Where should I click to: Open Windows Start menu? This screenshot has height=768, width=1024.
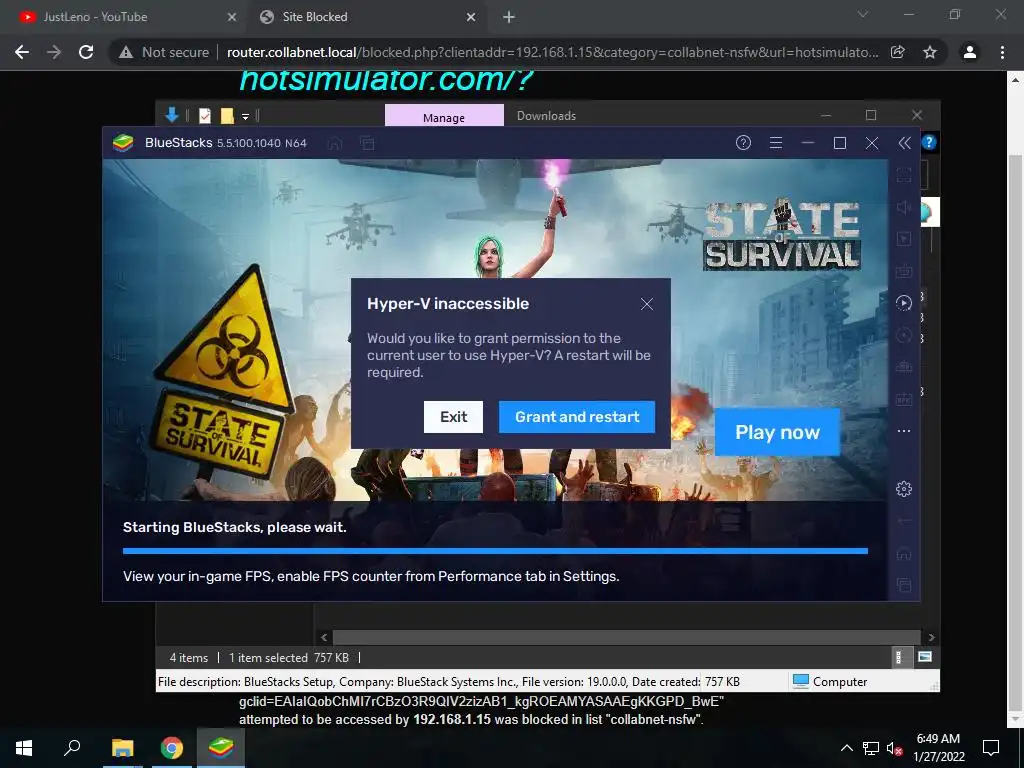(x=24, y=747)
